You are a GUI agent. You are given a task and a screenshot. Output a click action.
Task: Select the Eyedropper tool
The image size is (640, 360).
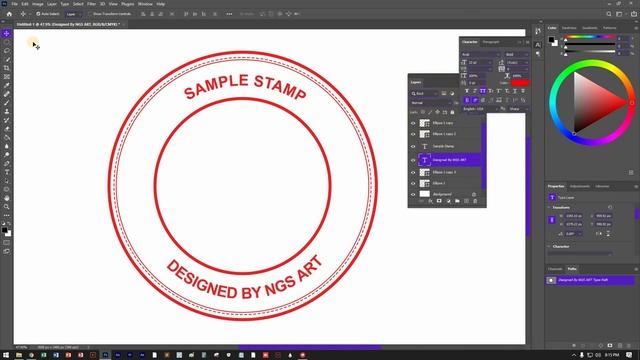coord(7,85)
